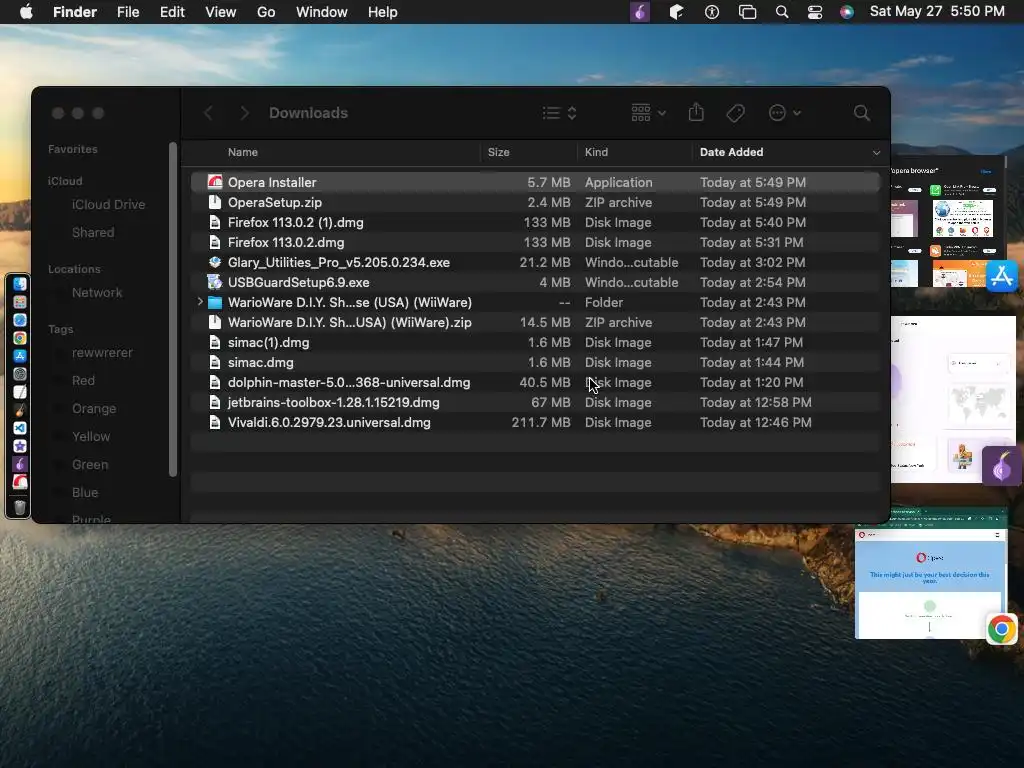Image resolution: width=1024 pixels, height=768 pixels.
Task: Select the OperaSetup.zip file icon
Action: [x=215, y=202]
